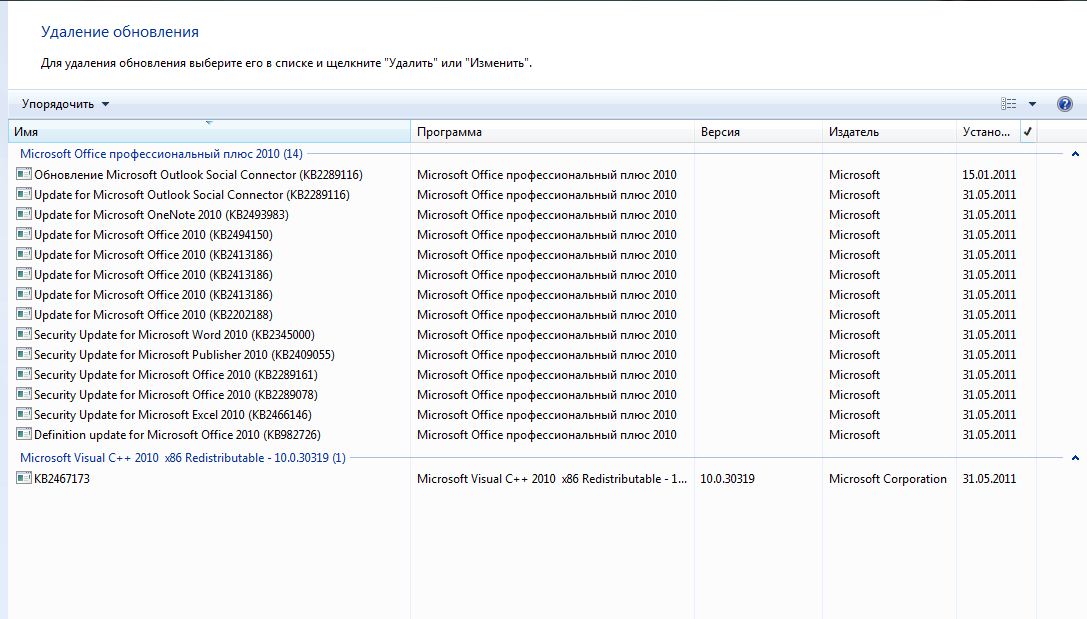The image size is (1087, 619).
Task: Sort by Программа column header
Action: click(x=553, y=132)
